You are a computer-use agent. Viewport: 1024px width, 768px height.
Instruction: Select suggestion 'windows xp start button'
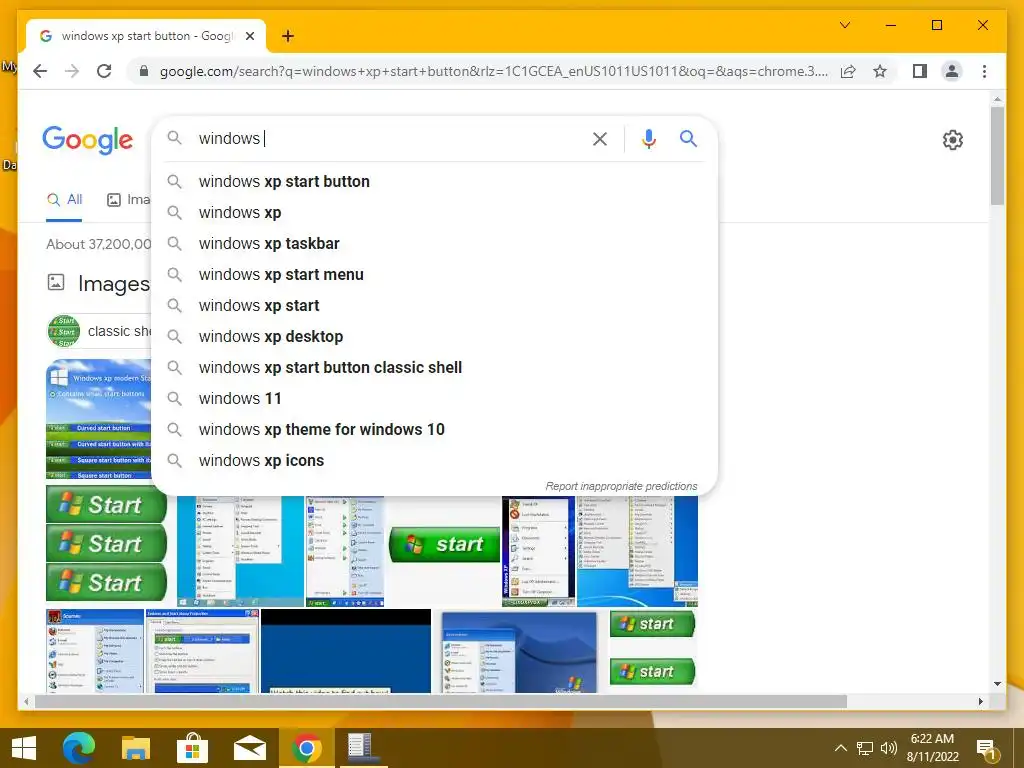click(x=434, y=182)
